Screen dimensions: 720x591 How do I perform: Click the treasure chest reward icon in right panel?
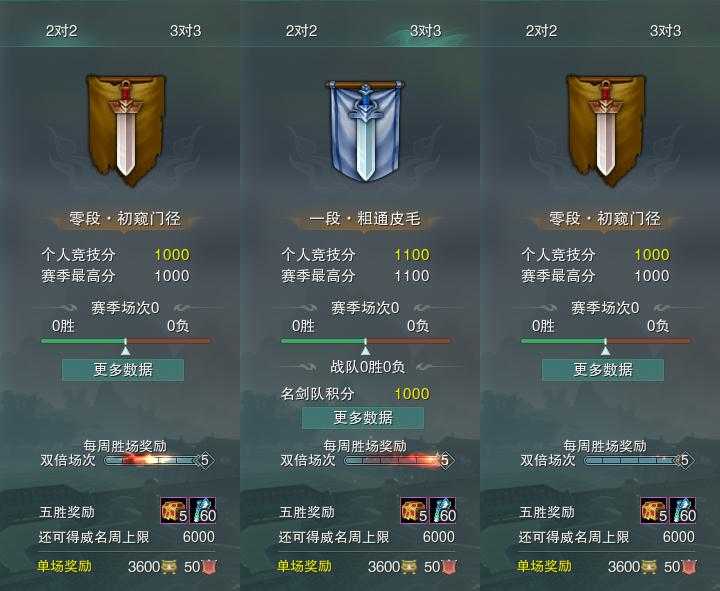pyautogui.click(x=654, y=511)
